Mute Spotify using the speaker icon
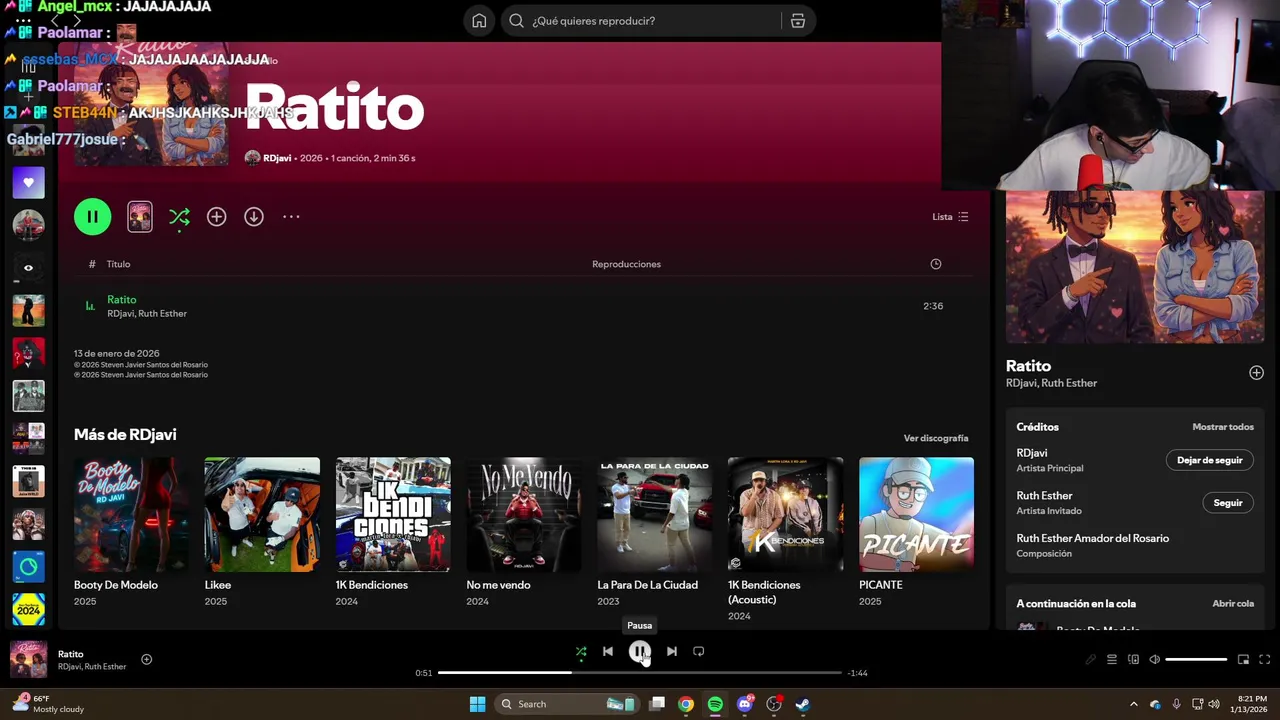The height and width of the screenshot is (720, 1280). pyautogui.click(x=1154, y=660)
